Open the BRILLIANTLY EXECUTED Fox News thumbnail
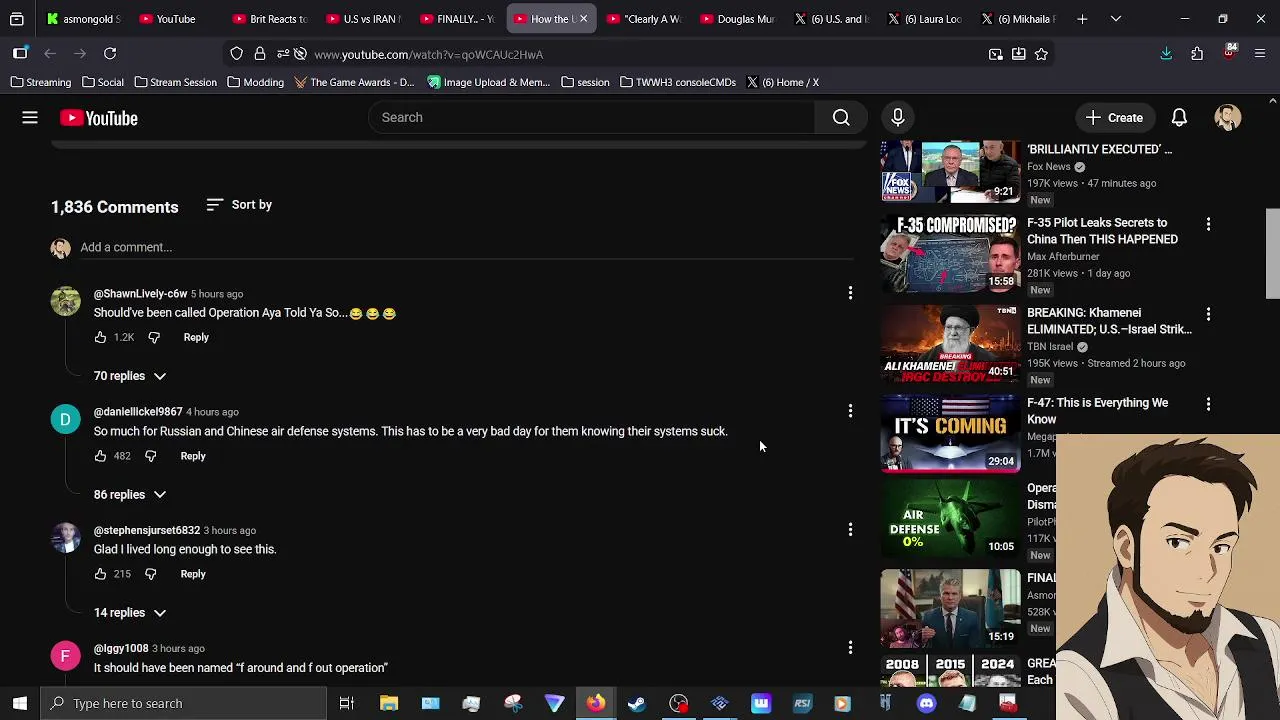The height and width of the screenshot is (720, 1280). [950, 171]
